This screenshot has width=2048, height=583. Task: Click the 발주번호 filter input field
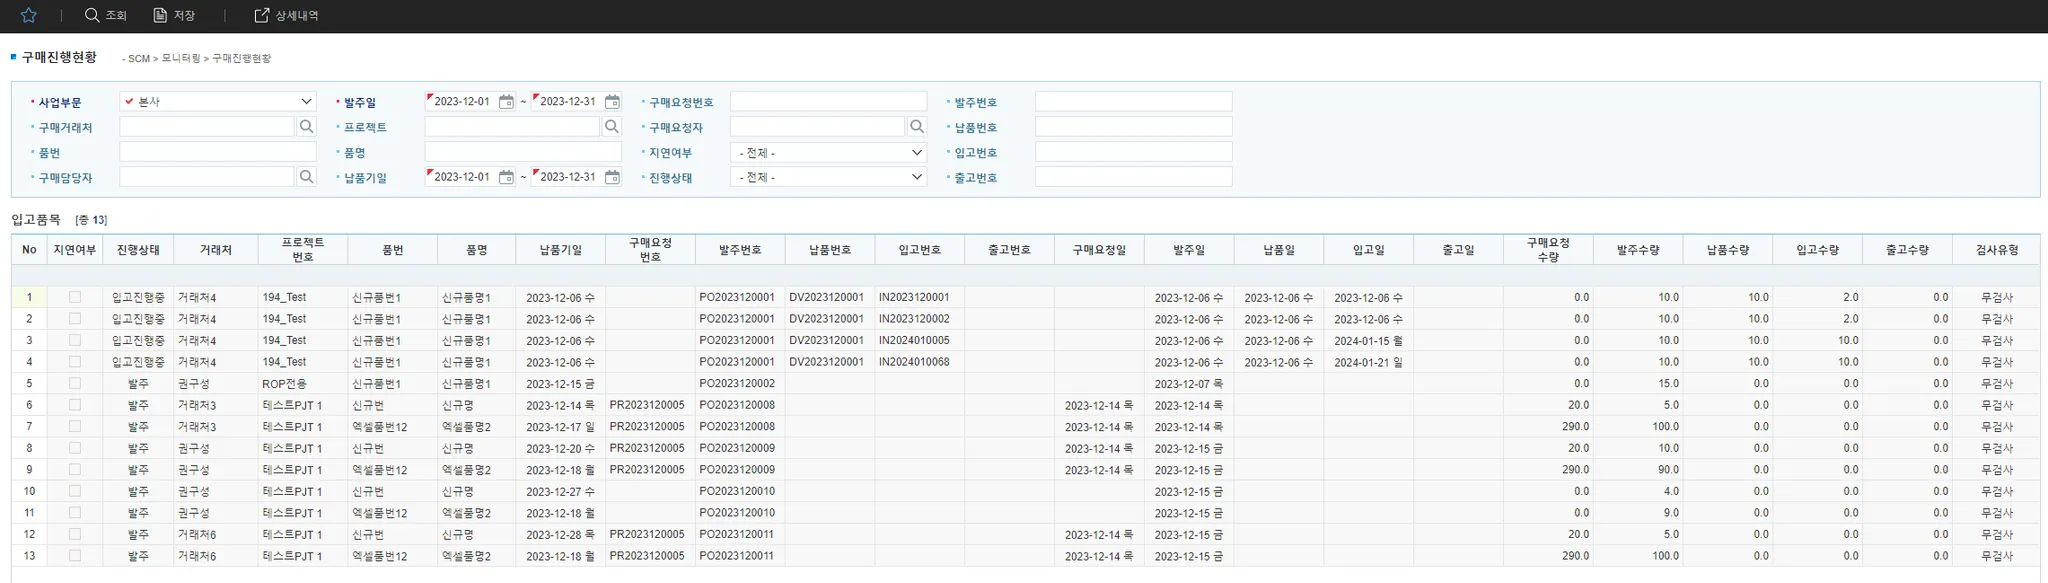click(x=1134, y=102)
